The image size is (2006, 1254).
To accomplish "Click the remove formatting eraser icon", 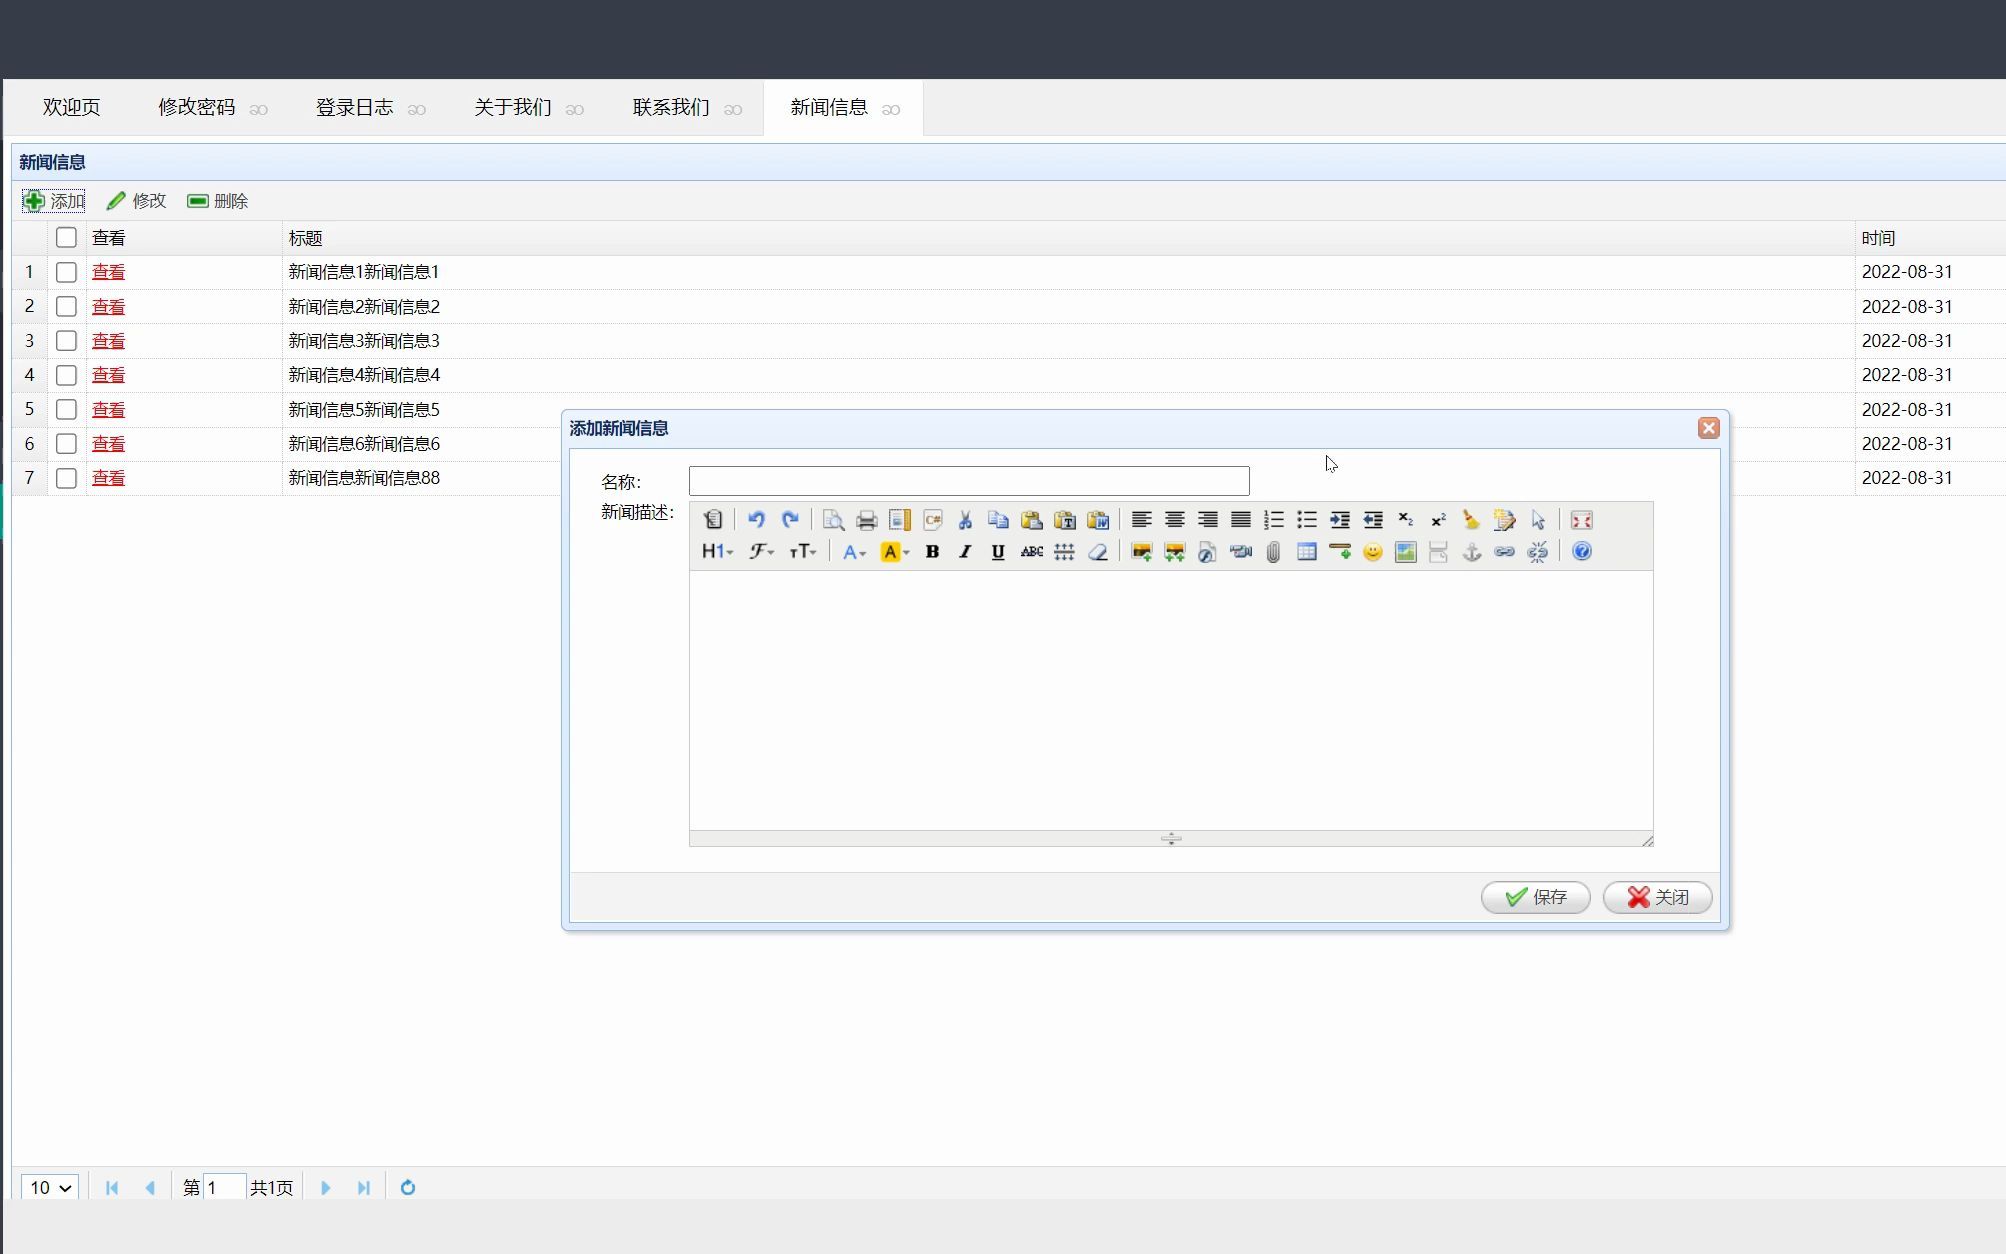I will (1097, 552).
